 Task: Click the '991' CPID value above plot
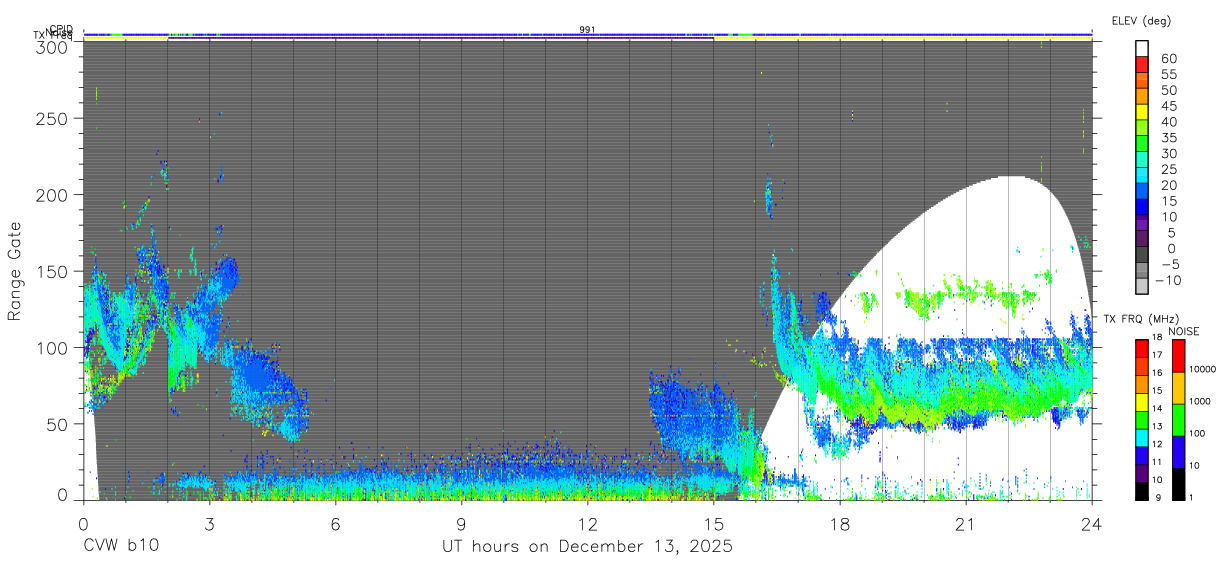tap(588, 30)
